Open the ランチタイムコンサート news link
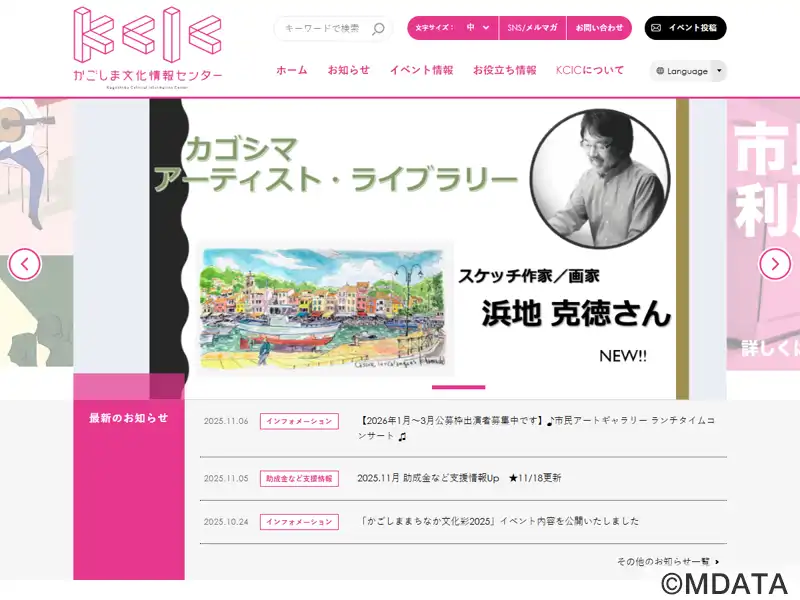The image size is (800, 600). pos(536,428)
